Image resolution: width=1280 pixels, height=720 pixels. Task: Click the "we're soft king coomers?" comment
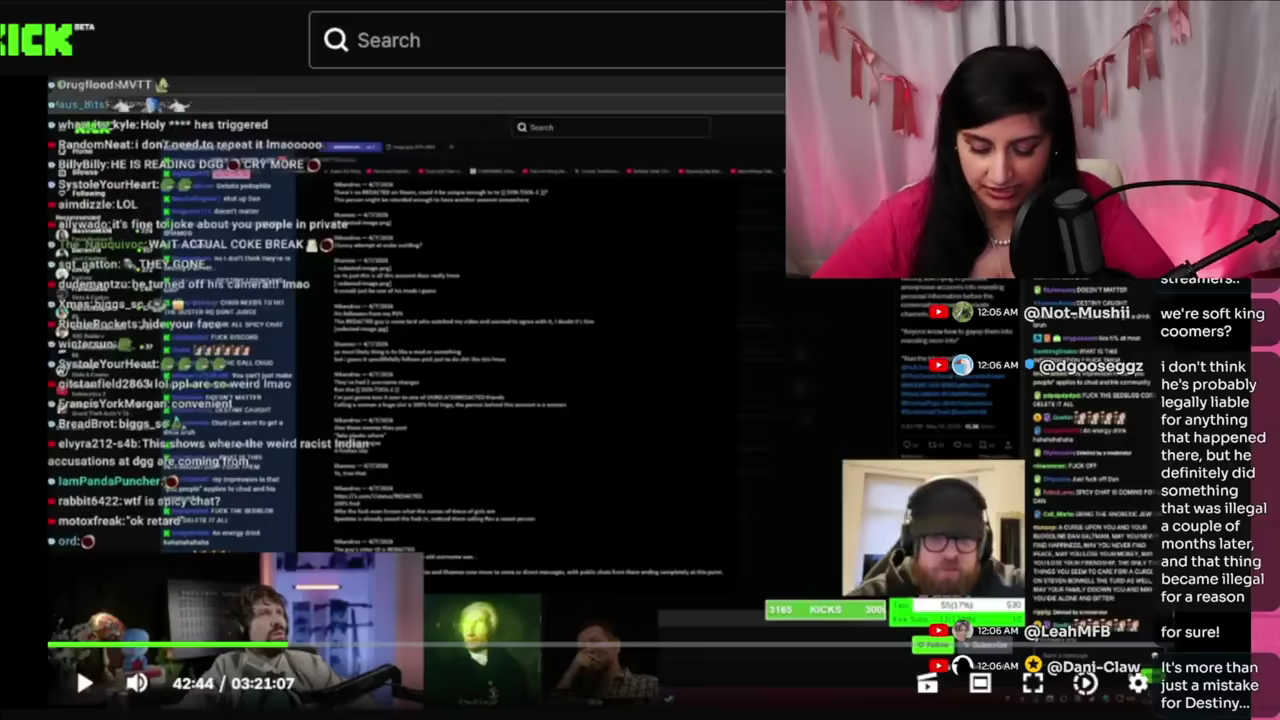click(1212, 322)
